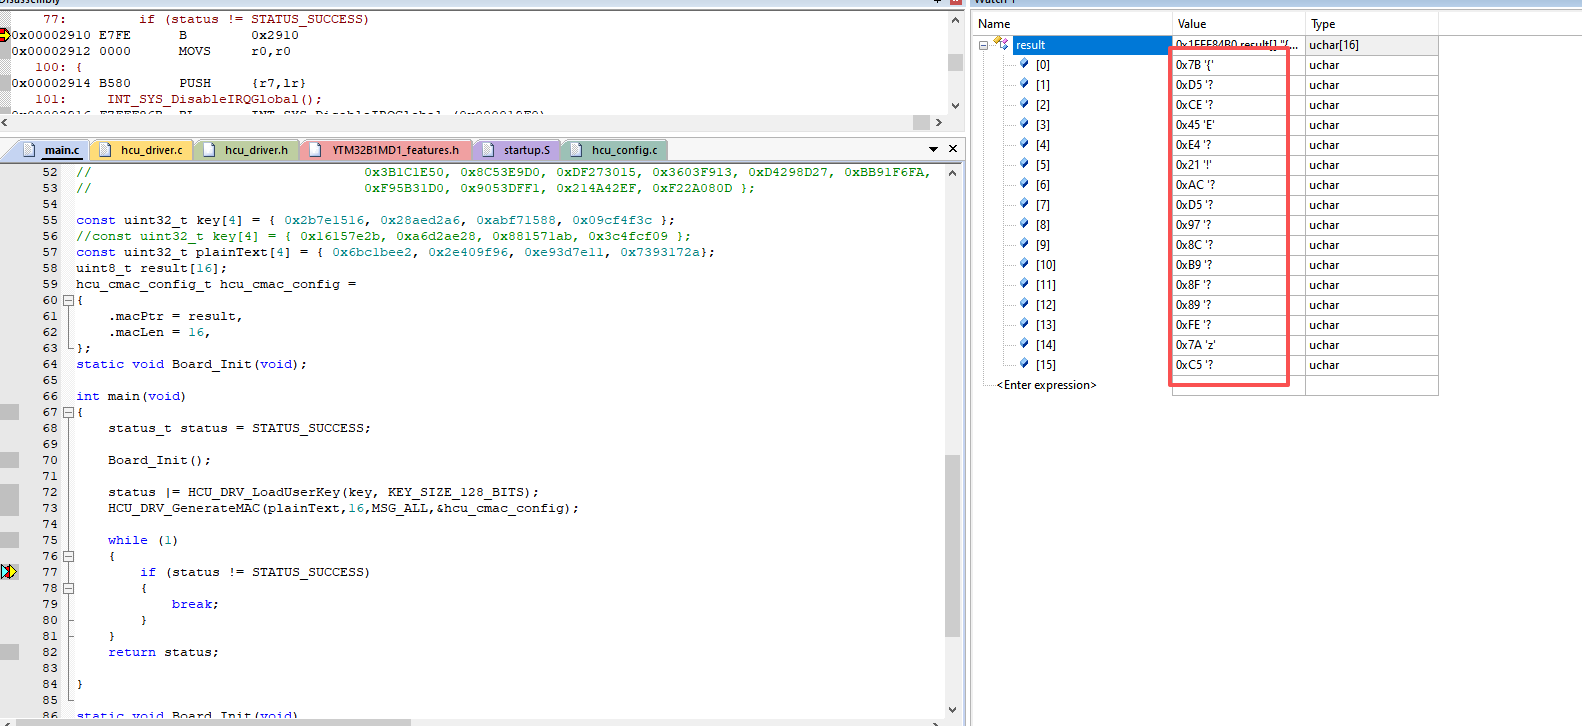Switch to the hcu_driver.h tab

(x=255, y=150)
